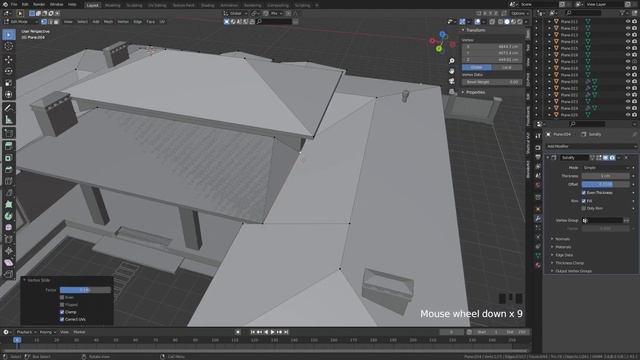Open the Solidify Mode Simple dropdown

[606, 168]
